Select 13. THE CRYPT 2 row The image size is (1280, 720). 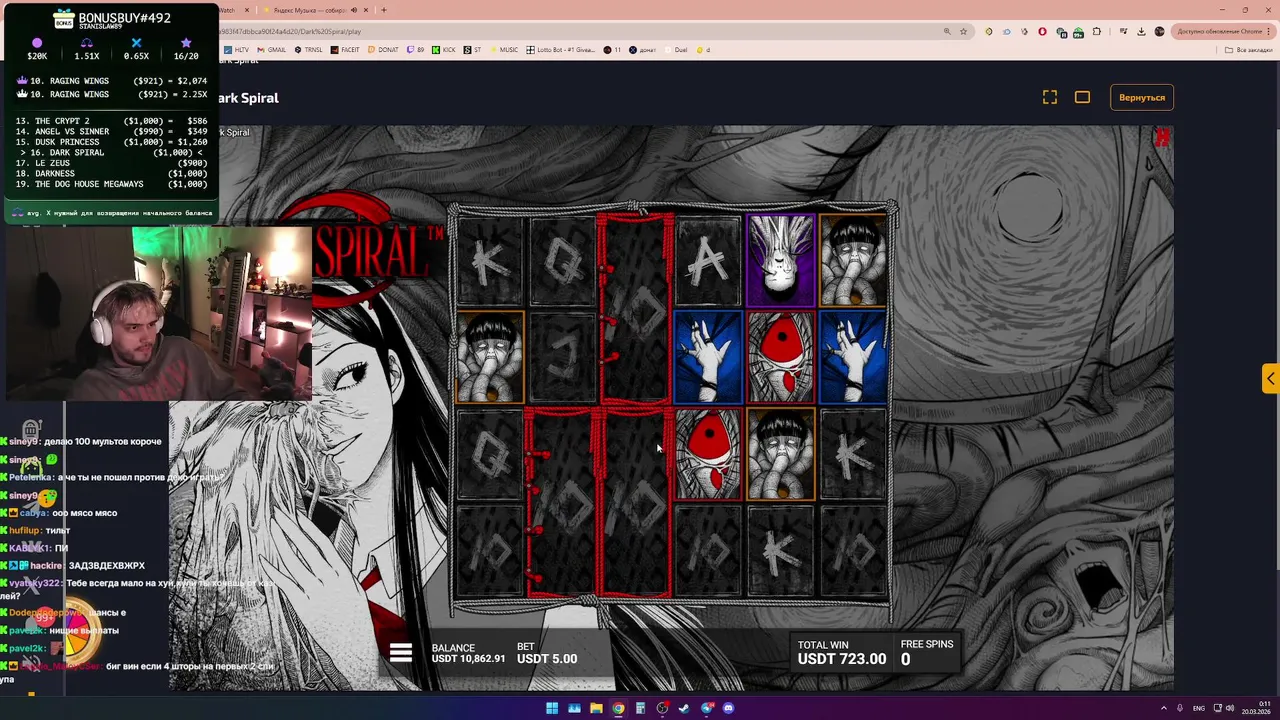(x=111, y=121)
